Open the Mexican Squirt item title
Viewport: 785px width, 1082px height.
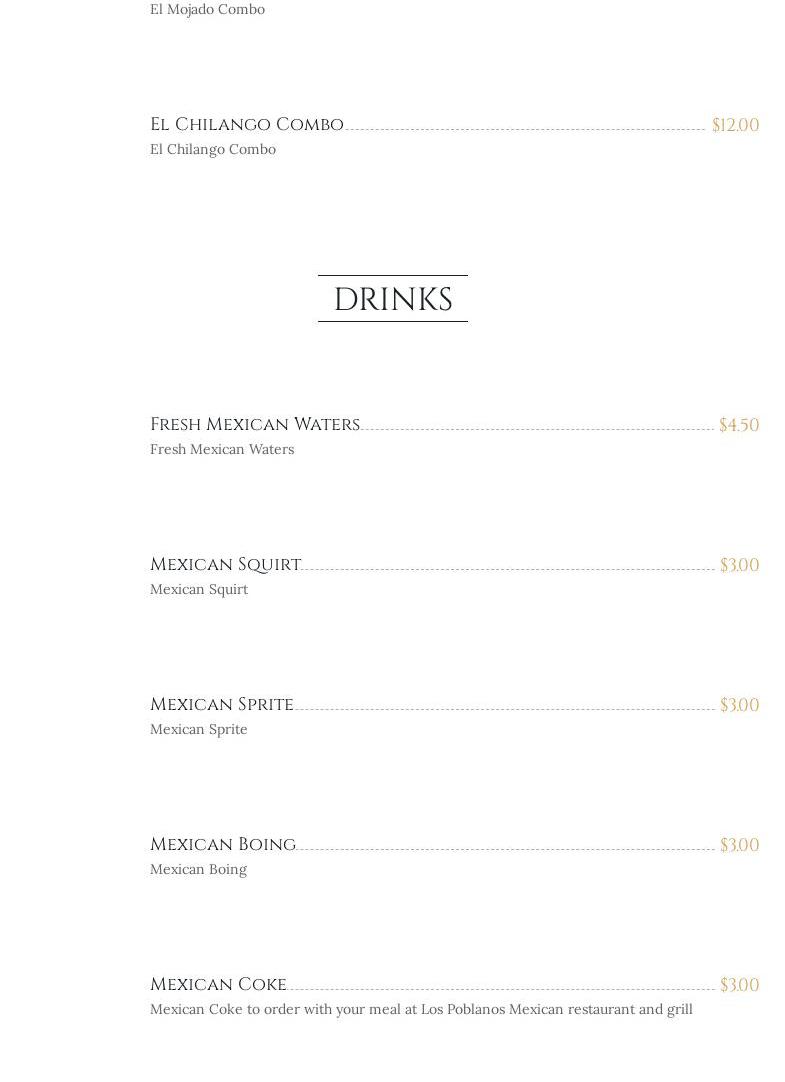(x=225, y=564)
